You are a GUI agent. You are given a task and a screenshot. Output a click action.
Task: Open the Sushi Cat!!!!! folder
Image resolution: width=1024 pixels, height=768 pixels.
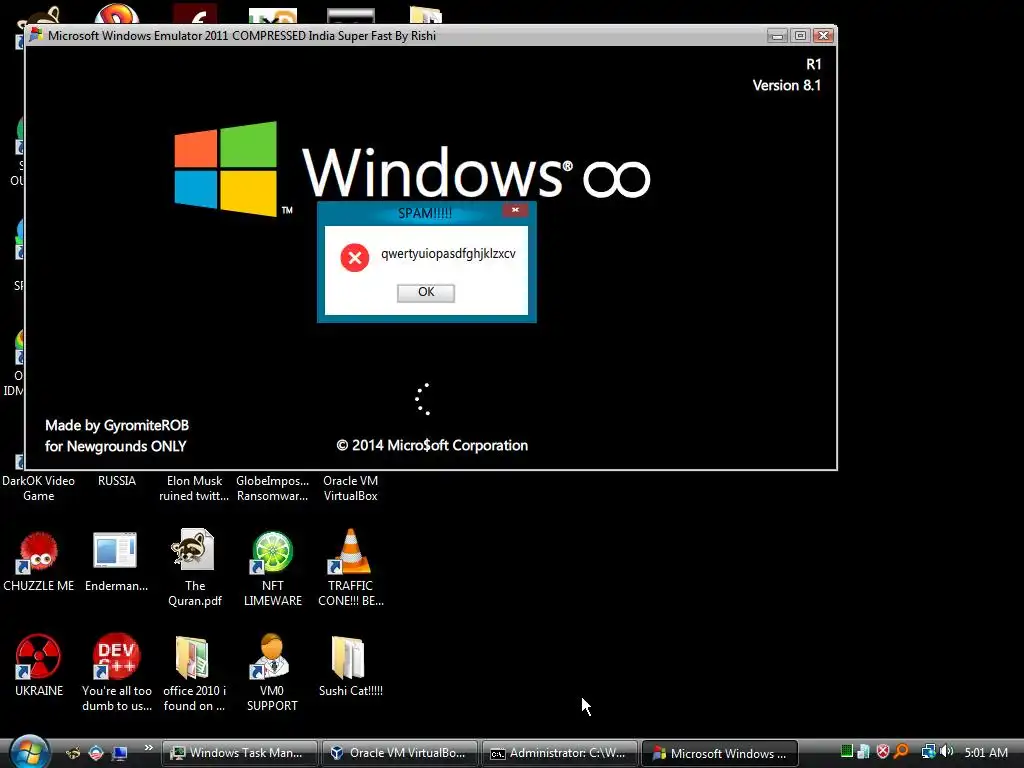[351, 665]
